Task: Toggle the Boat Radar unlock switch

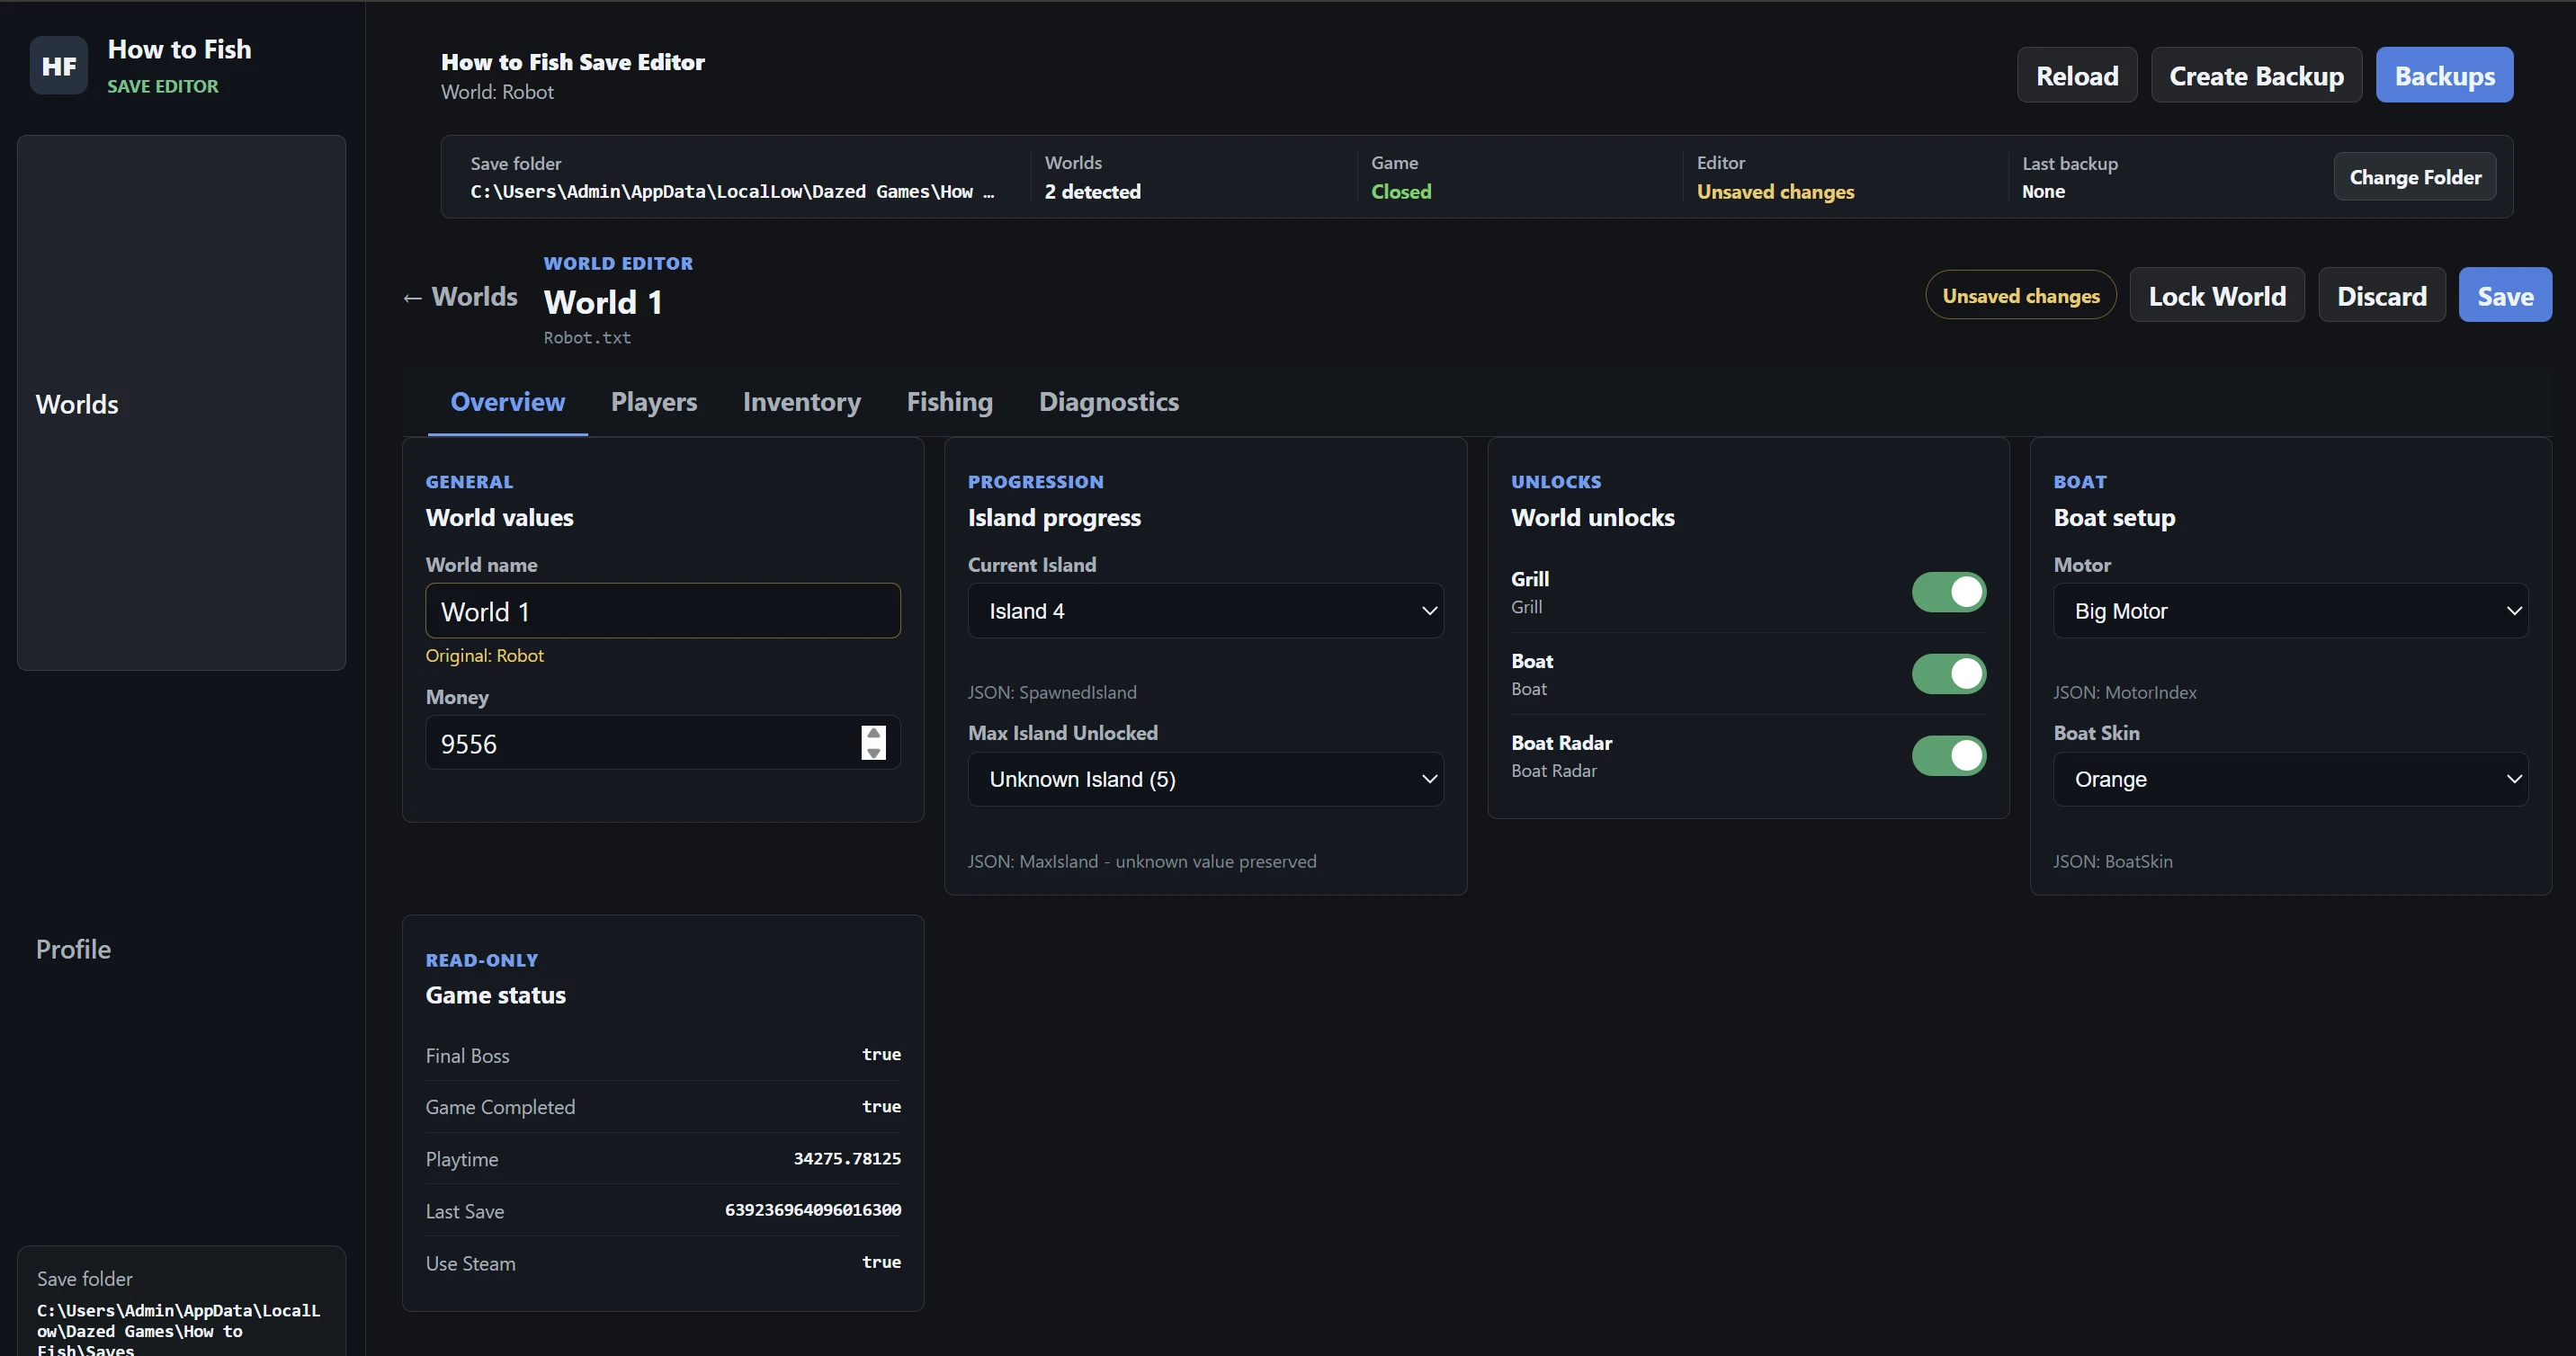Action: (1948, 756)
